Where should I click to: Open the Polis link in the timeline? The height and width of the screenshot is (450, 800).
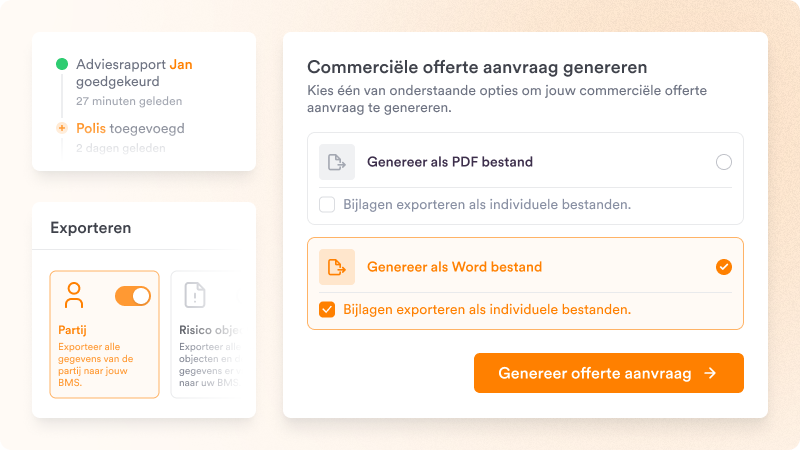pos(91,128)
